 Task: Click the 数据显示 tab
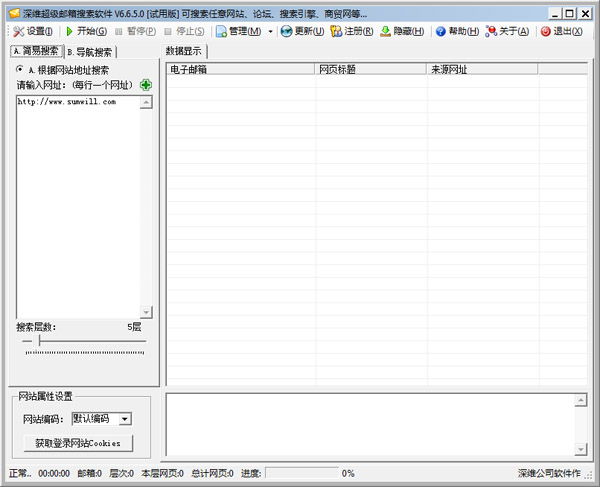pos(186,51)
